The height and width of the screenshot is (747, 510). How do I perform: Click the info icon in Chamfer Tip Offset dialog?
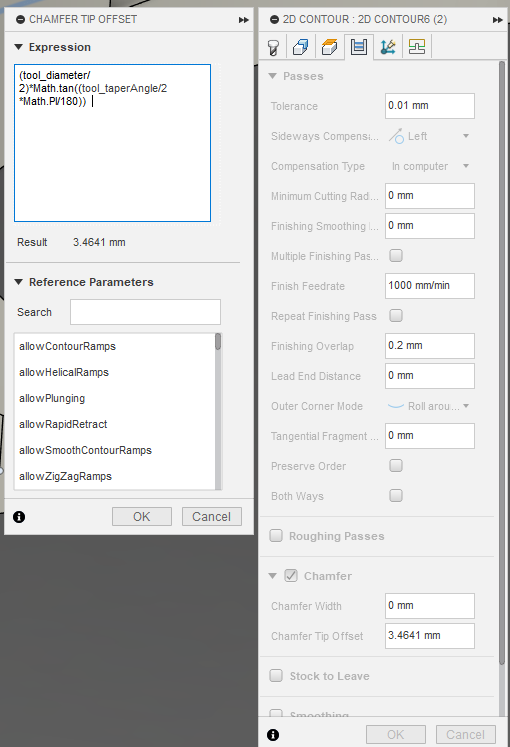point(19,517)
